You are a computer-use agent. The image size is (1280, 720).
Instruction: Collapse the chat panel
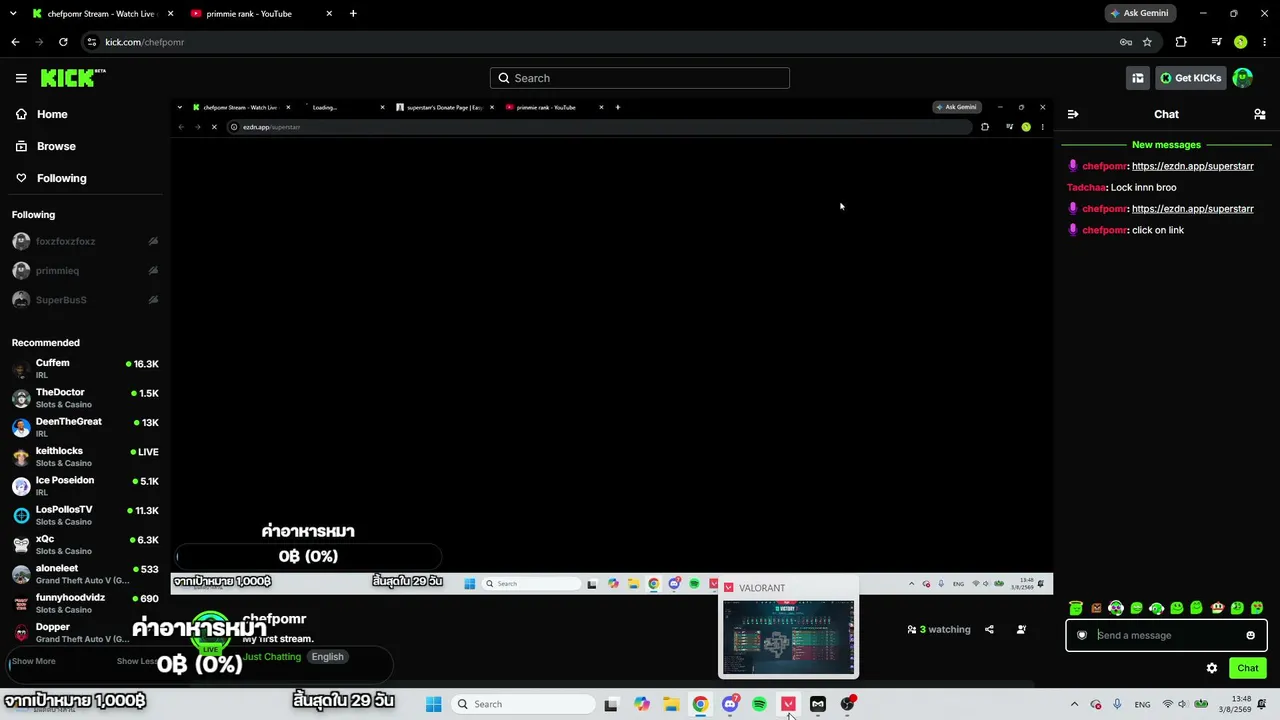tap(1073, 114)
